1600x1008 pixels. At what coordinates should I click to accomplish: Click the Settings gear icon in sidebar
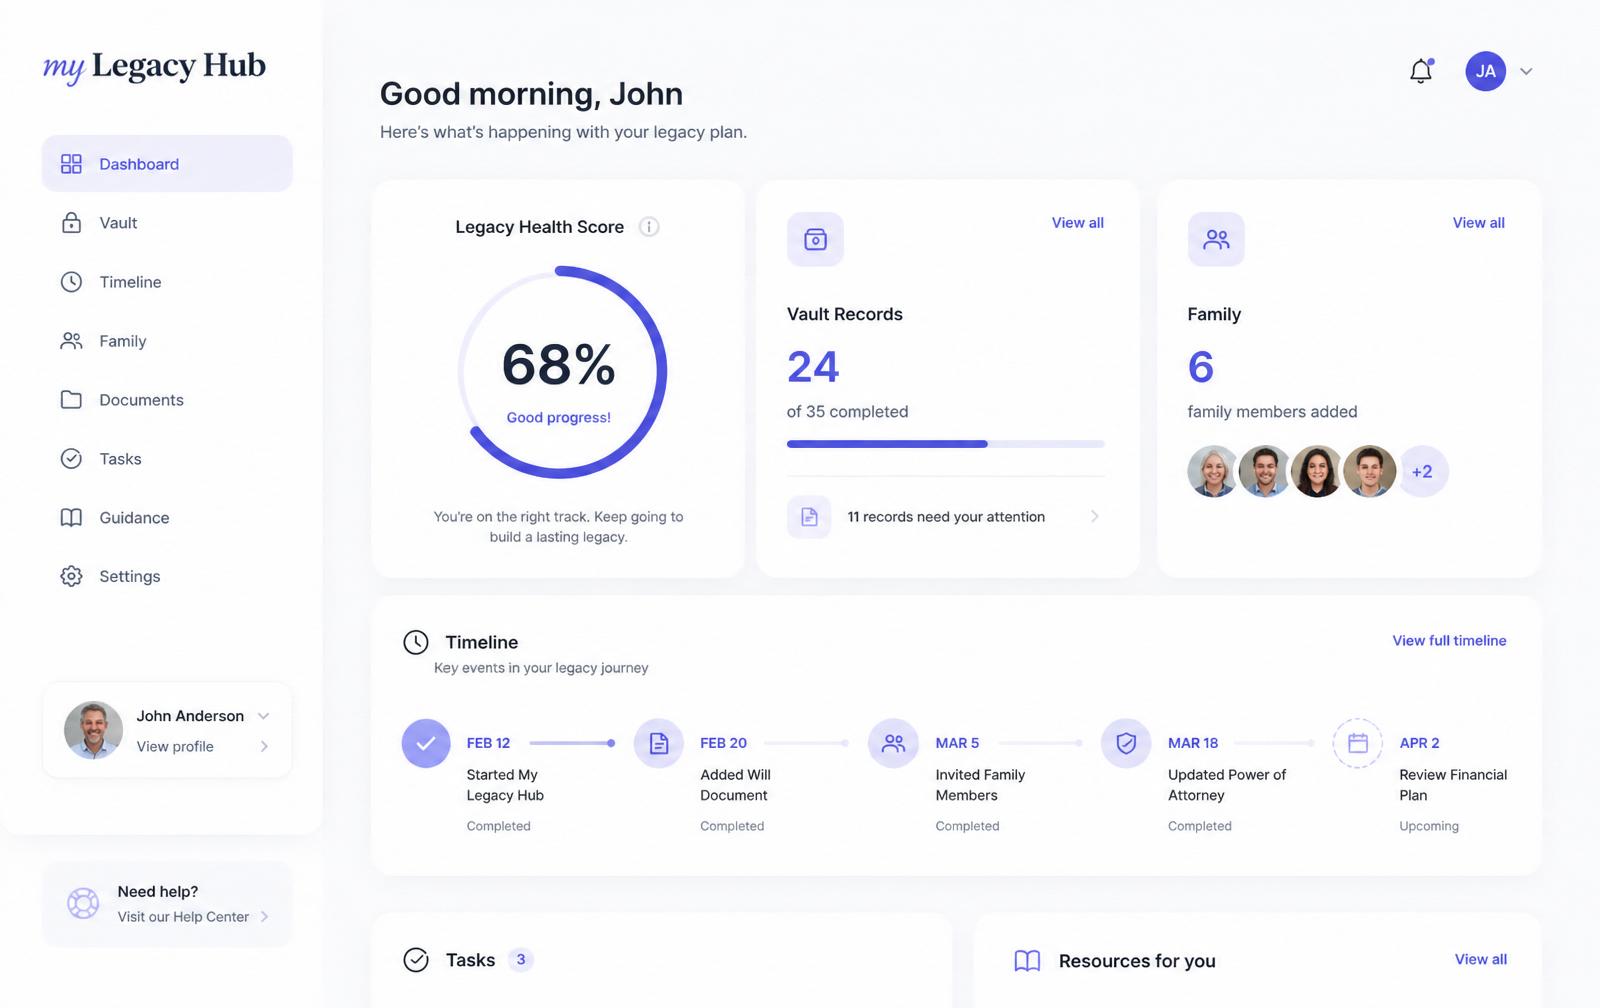[x=71, y=576]
